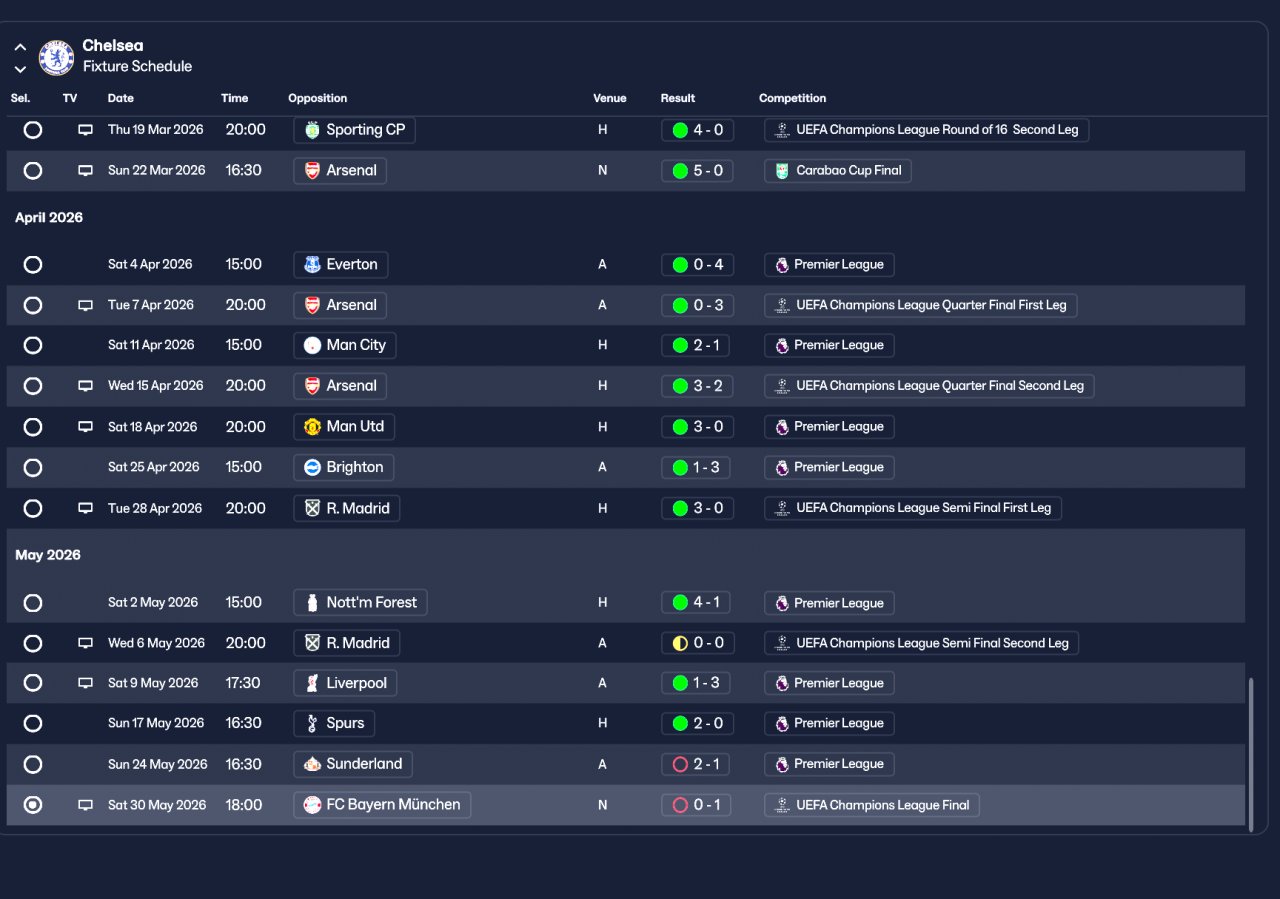The width and height of the screenshot is (1280, 899).
Task: Click the Premier League icon on Everton row
Action: 782,265
